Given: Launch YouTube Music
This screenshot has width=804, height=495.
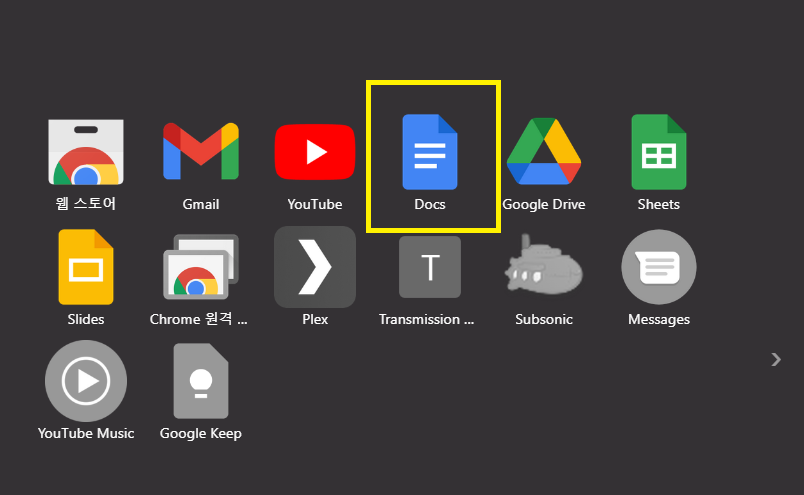Looking at the screenshot, I should coord(86,381).
